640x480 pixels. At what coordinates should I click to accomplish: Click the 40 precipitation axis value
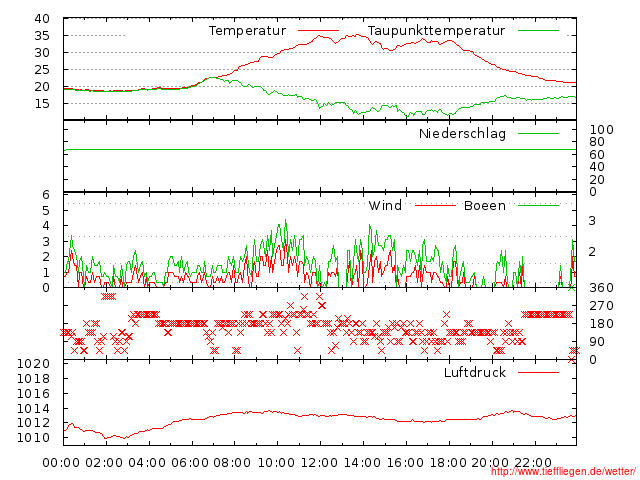tap(597, 167)
